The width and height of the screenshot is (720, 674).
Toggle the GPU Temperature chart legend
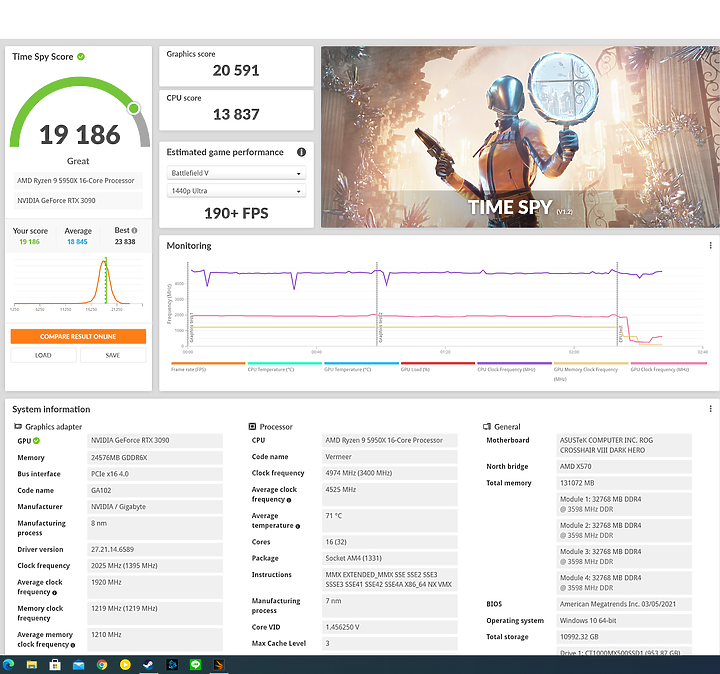click(361, 367)
